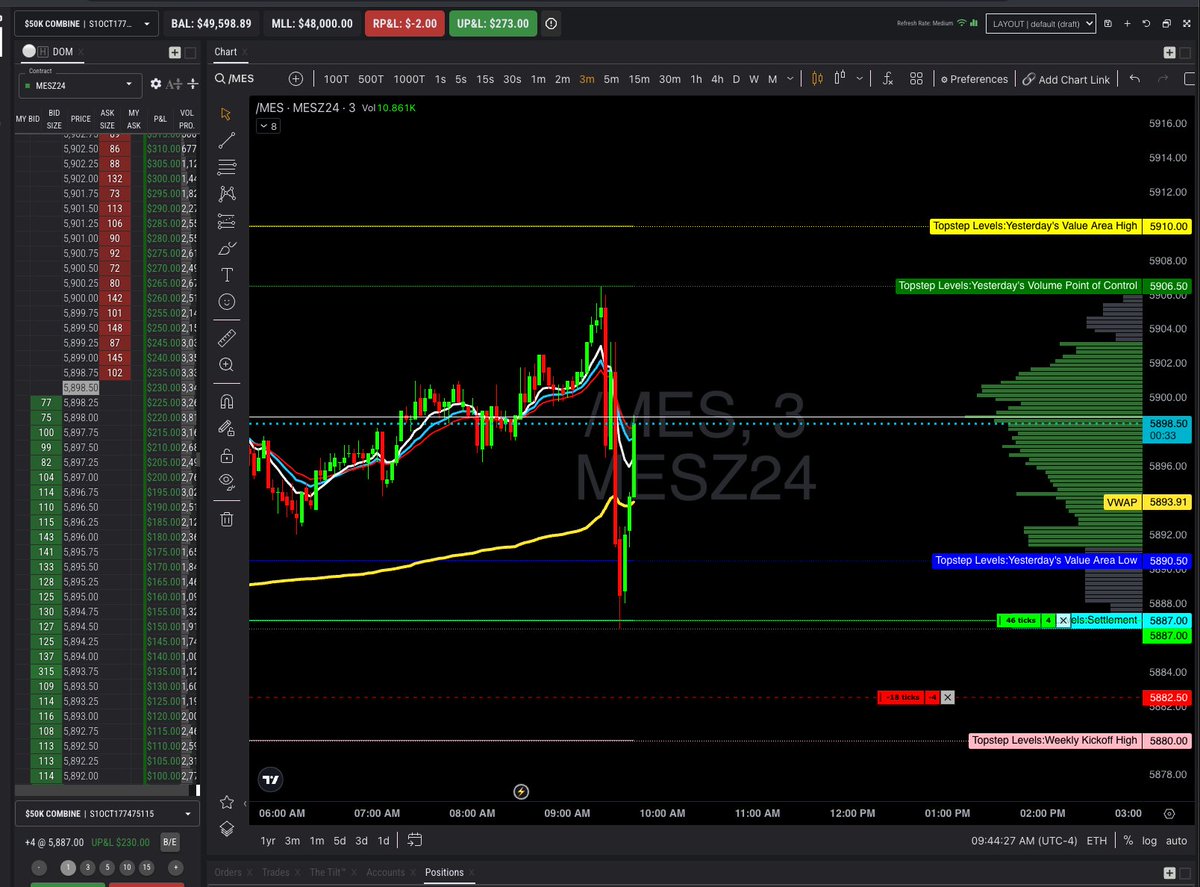
Task: Click the B/E break-even button
Action: pos(169,843)
